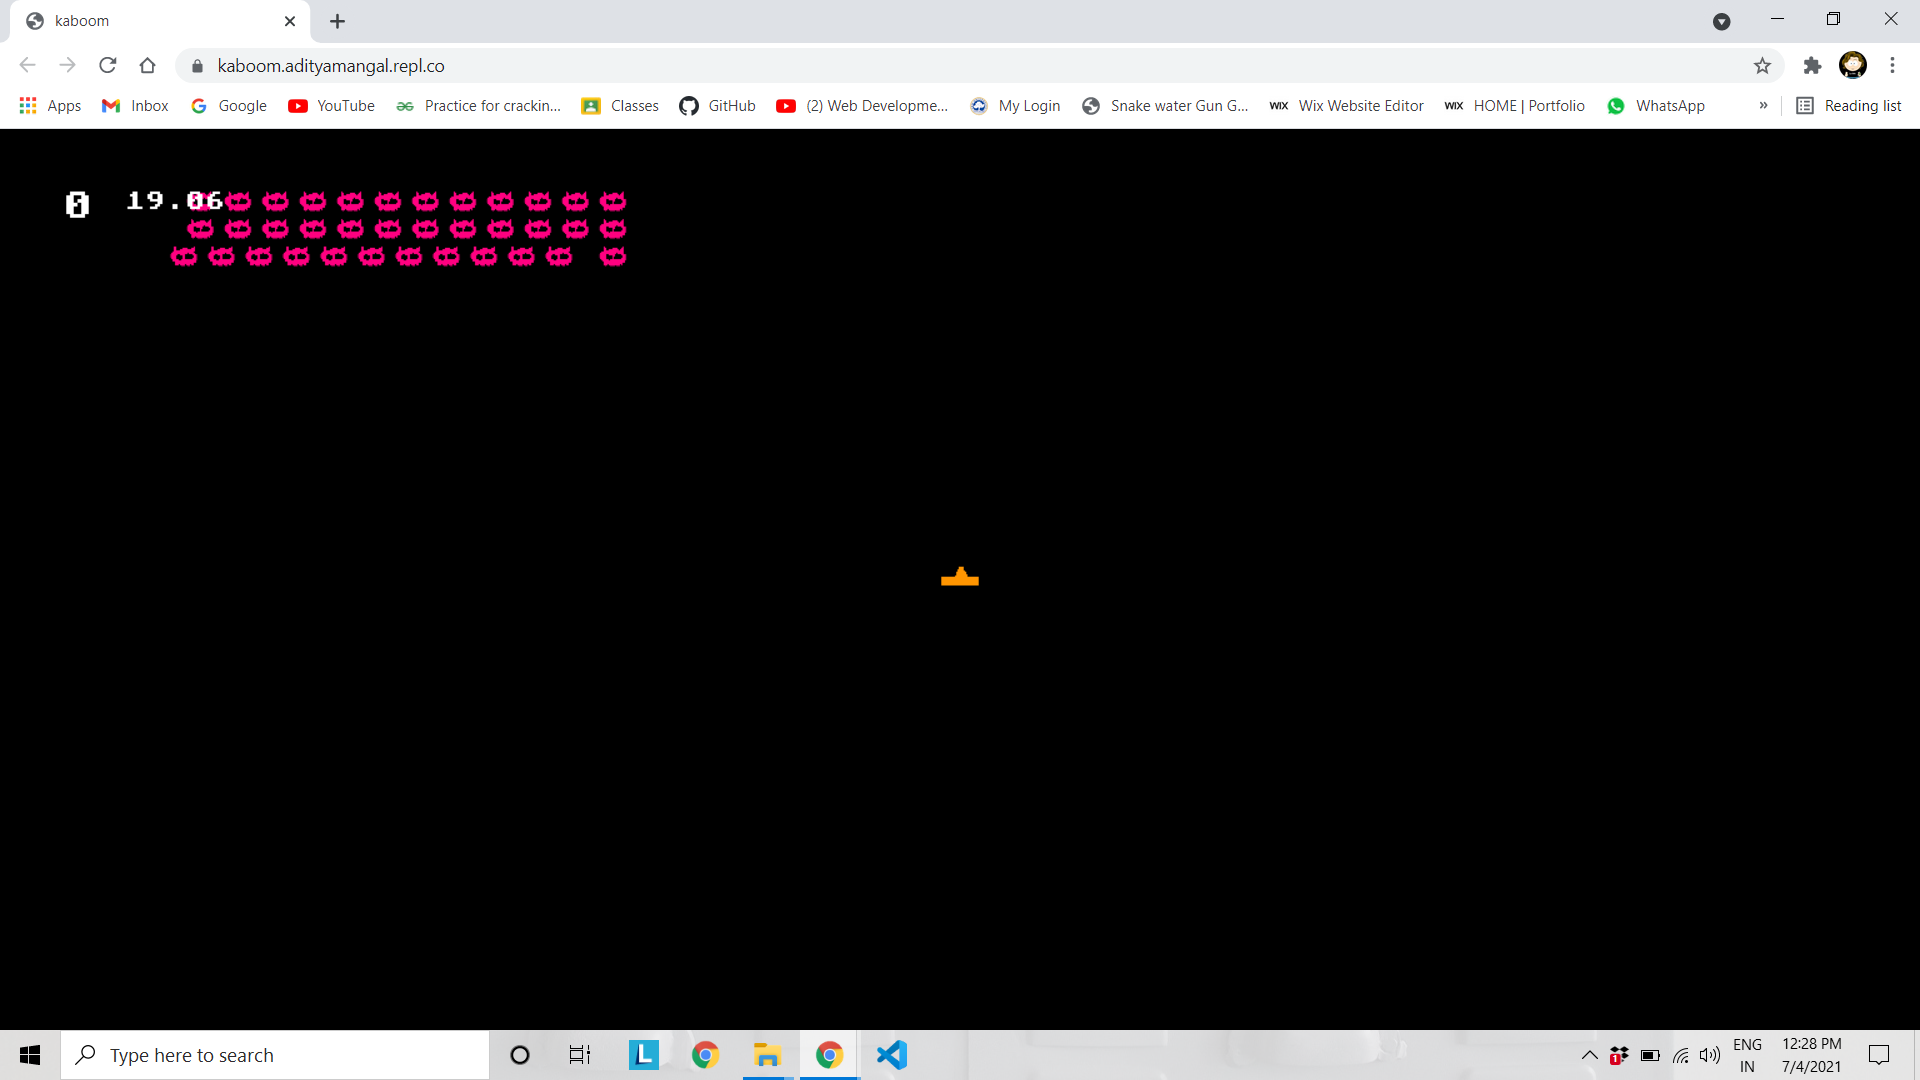Show hidden system tray icons
This screenshot has width=1920, height=1080.
pyautogui.click(x=1589, y=1055)
